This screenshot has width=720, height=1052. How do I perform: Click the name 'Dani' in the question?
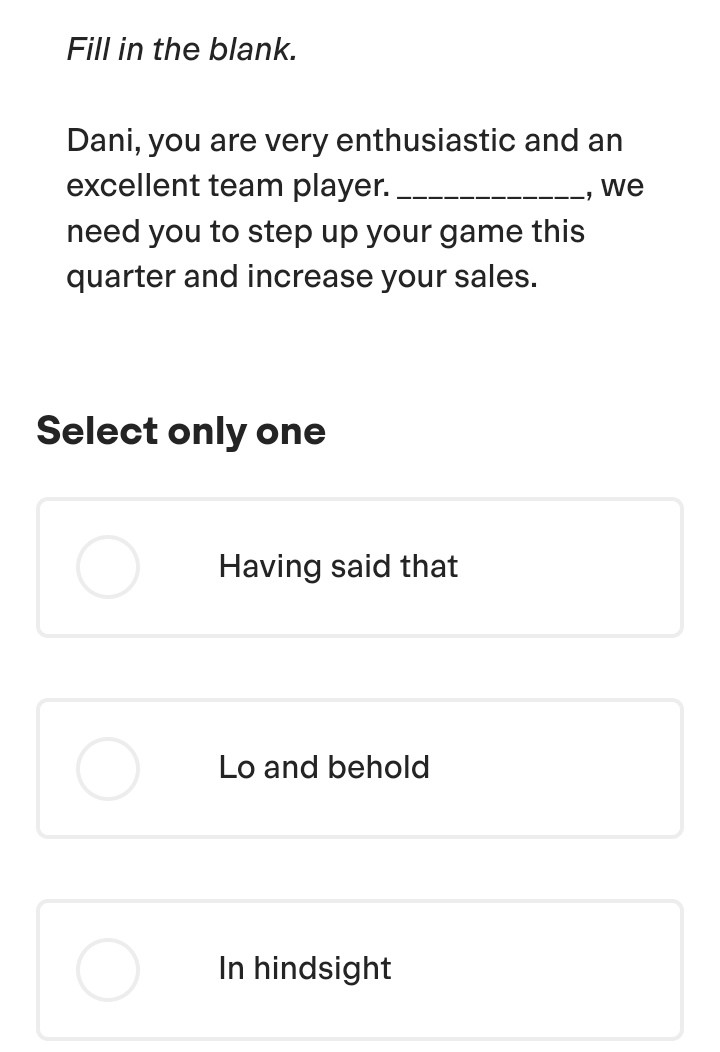pyautogui.click(x=103, y=141)
